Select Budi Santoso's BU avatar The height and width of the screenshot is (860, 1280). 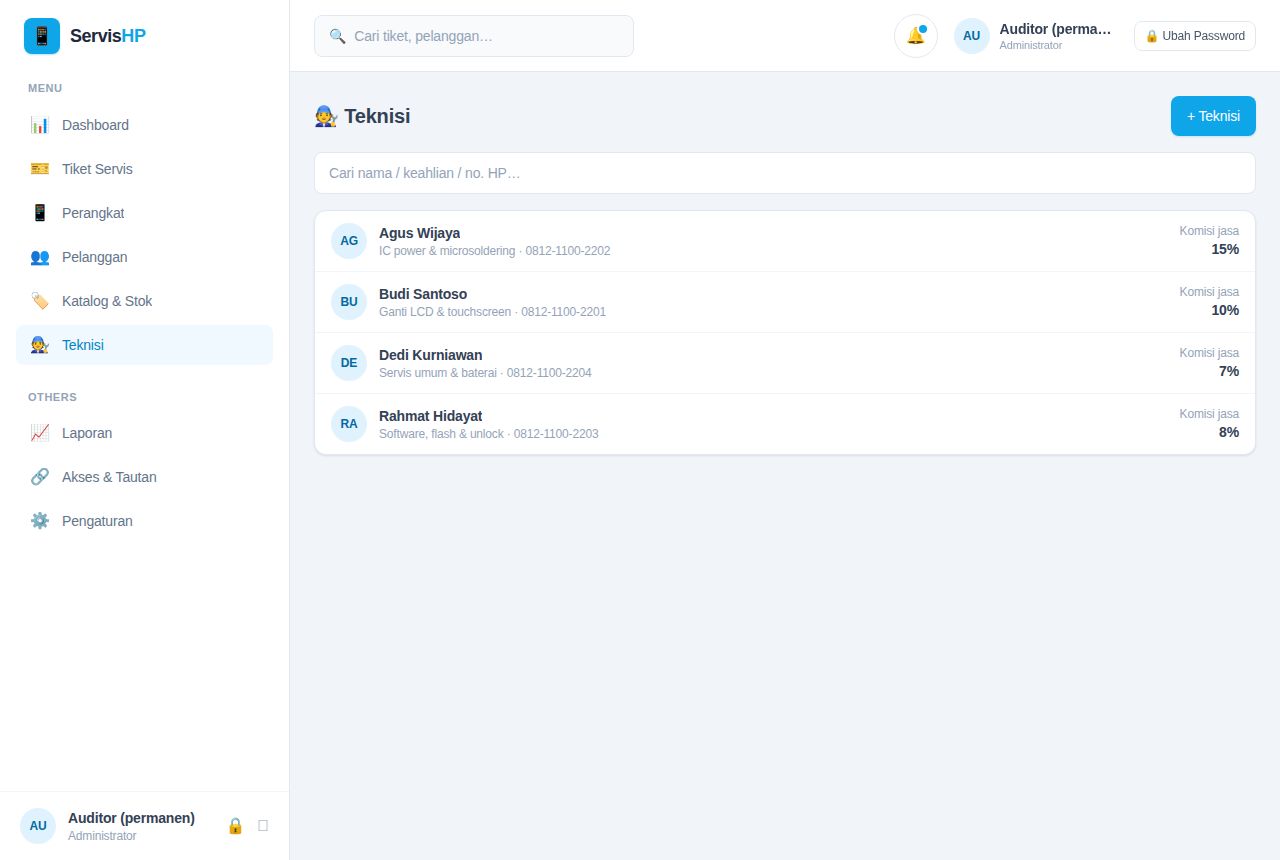(x=349, y=302)
